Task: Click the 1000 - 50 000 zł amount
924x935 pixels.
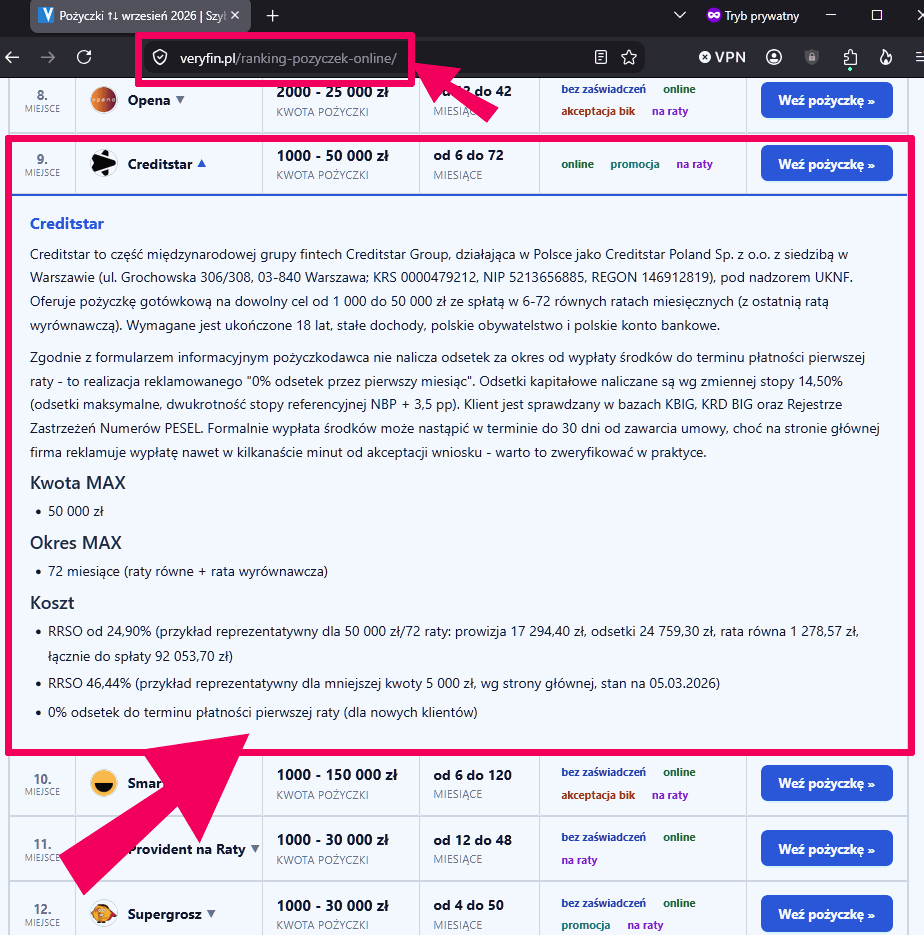Action: [333, 156]
